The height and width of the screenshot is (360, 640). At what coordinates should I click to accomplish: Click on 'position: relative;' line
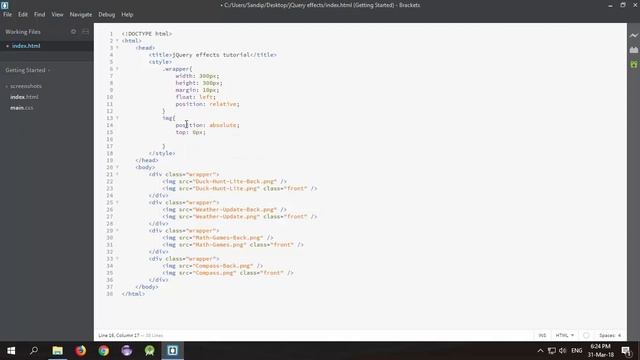pos(207,104)
